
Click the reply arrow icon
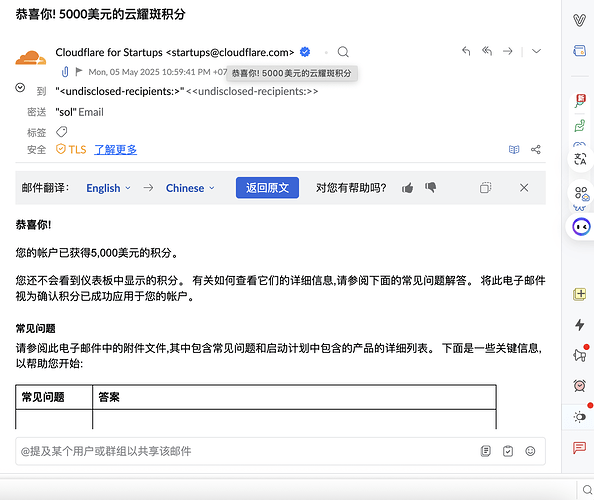pyautogui.click(x=466, y=51)
